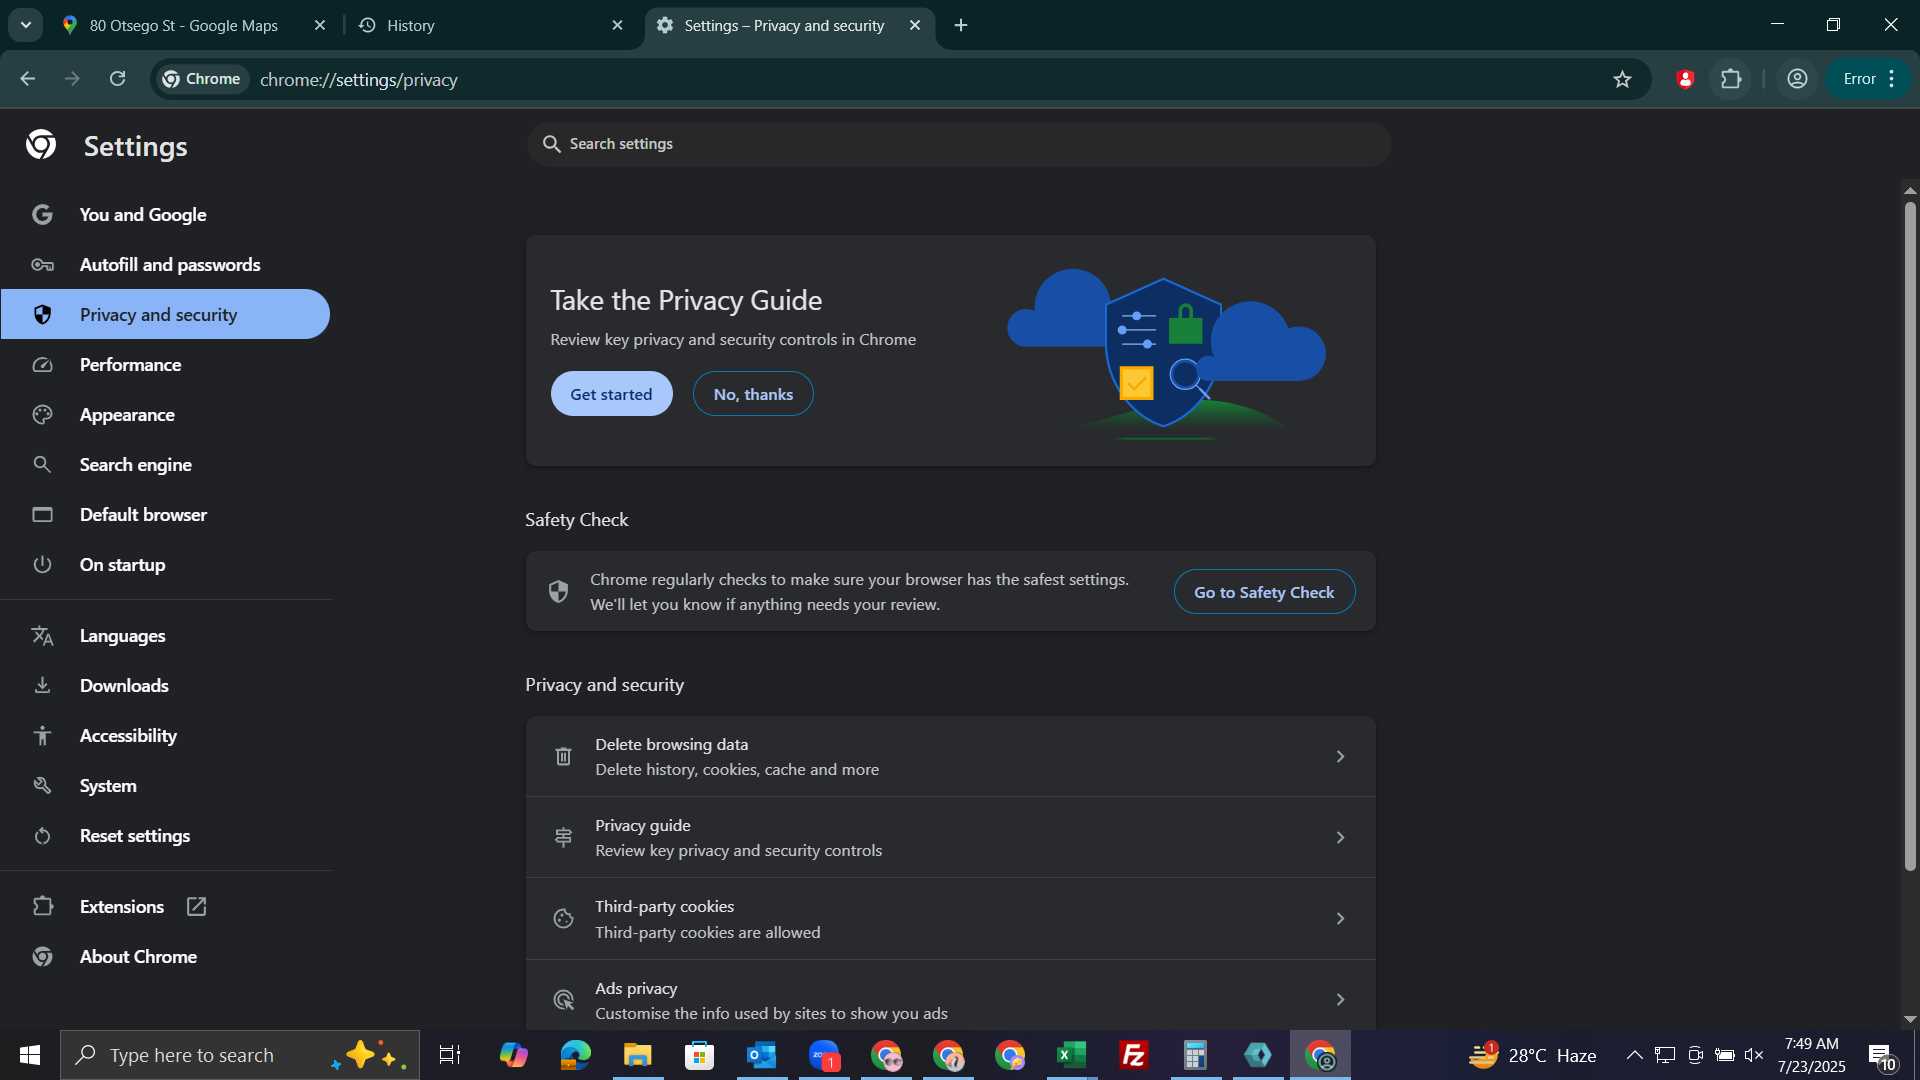Viewport: 1920px width, 1080px height.
Task: Open a new tab with plus button
Action: (961, 25)
